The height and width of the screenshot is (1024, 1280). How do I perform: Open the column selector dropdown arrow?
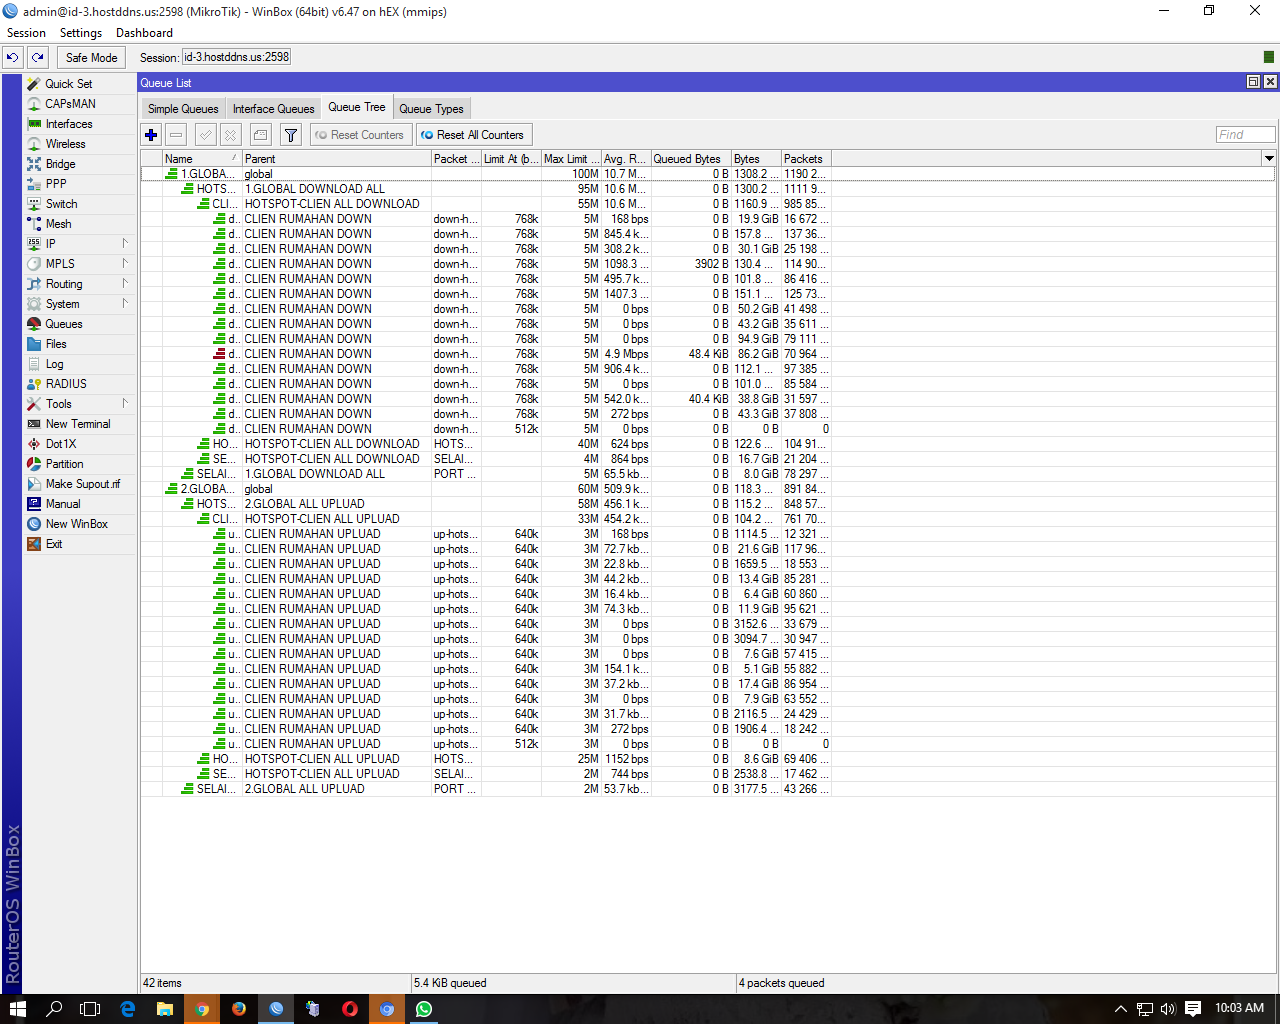pyautogui.click(x=1269, y=159)
